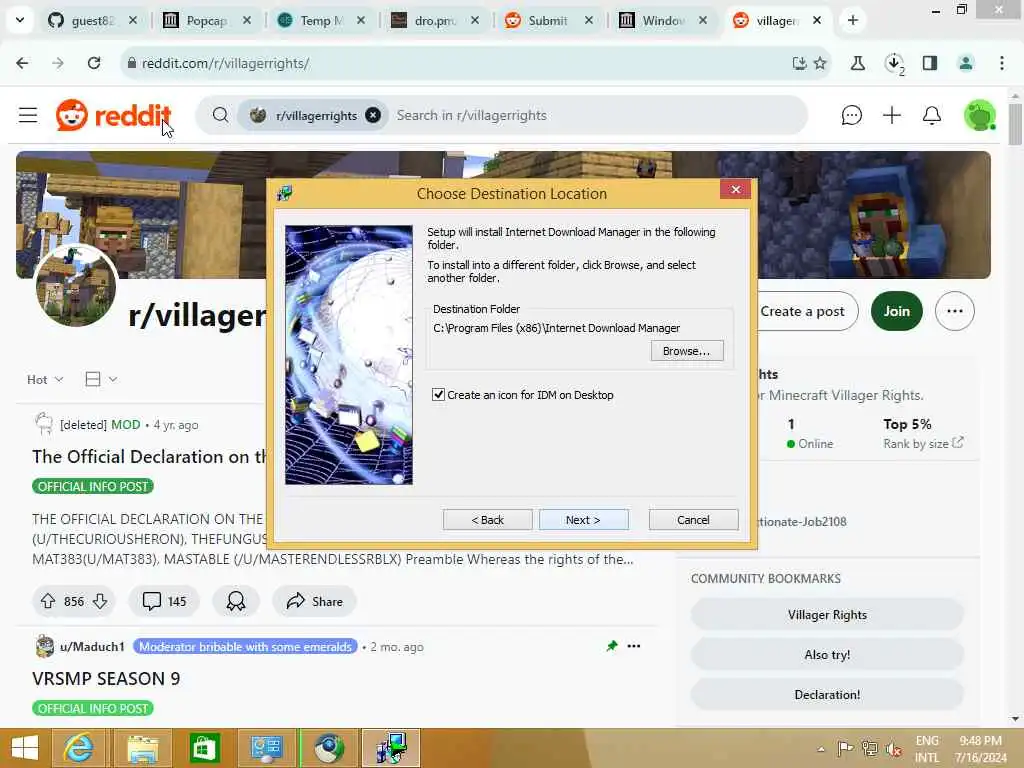Share the Official Declaration post
This screenshot has width=1024, height=768.
[314, 601]
